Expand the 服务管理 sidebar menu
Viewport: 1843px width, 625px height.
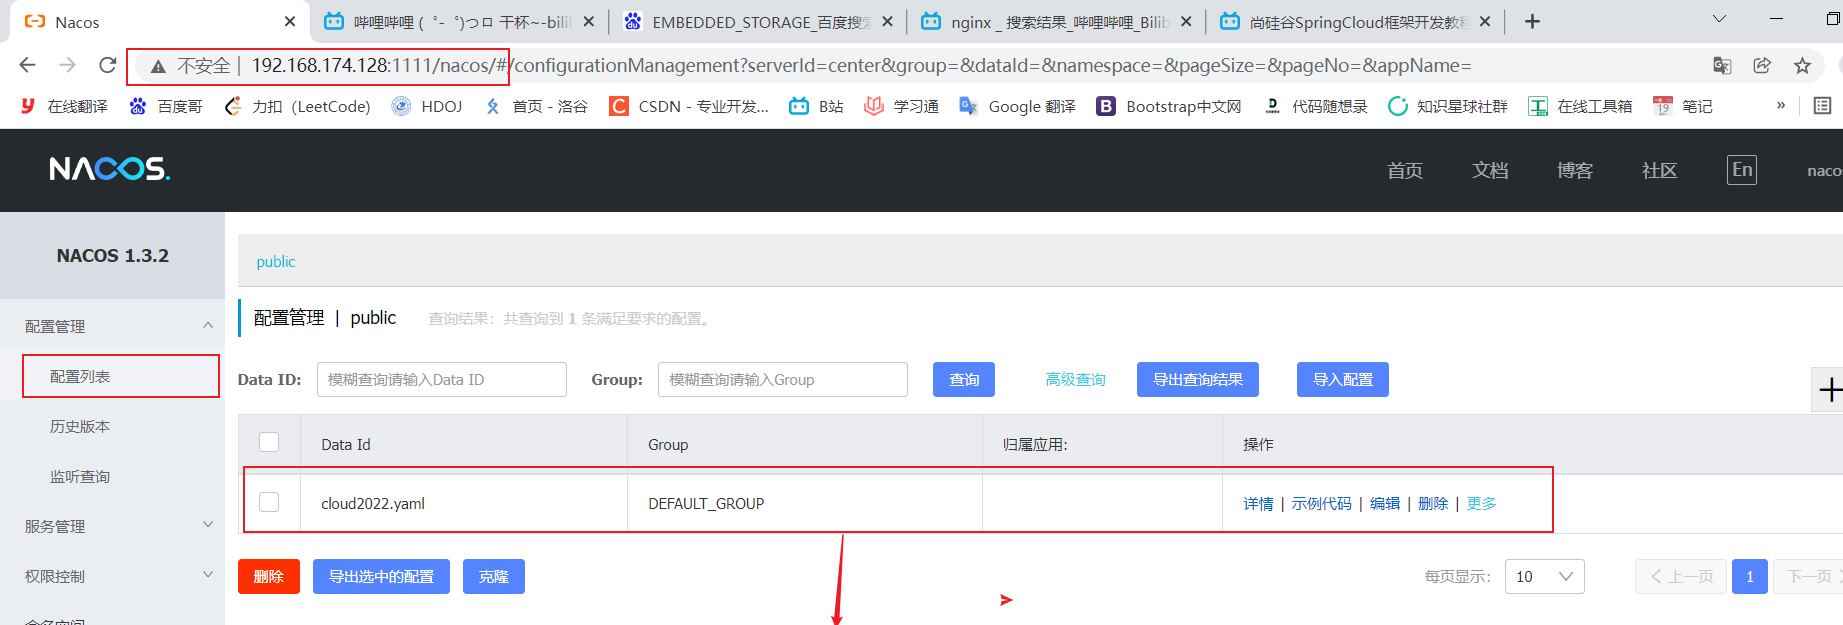pos(112,526)
